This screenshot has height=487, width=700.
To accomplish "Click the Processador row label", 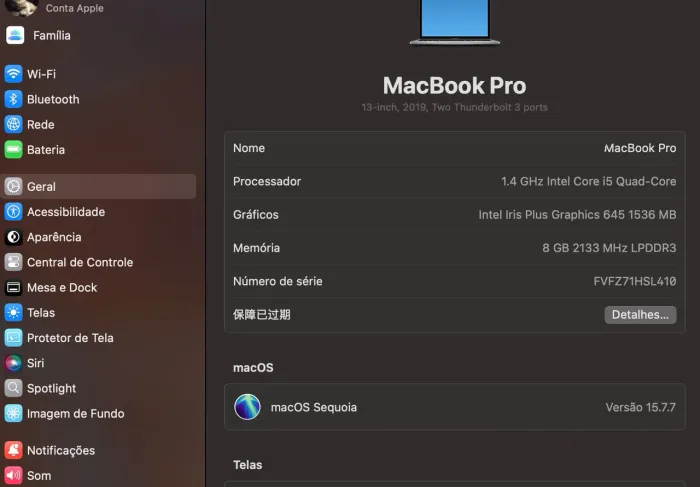I will [x=267, y=181].
